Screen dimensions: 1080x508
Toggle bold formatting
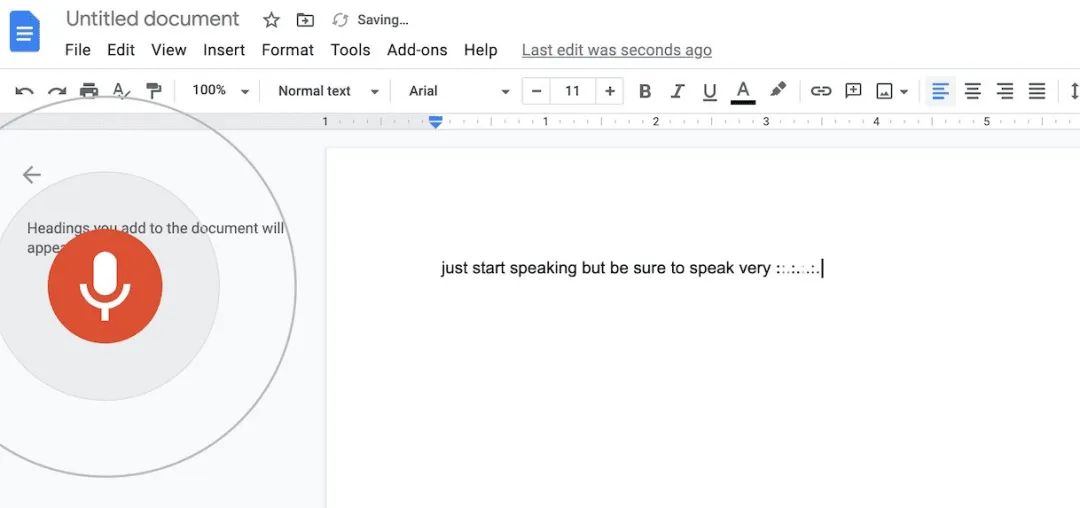pos(645,91)
